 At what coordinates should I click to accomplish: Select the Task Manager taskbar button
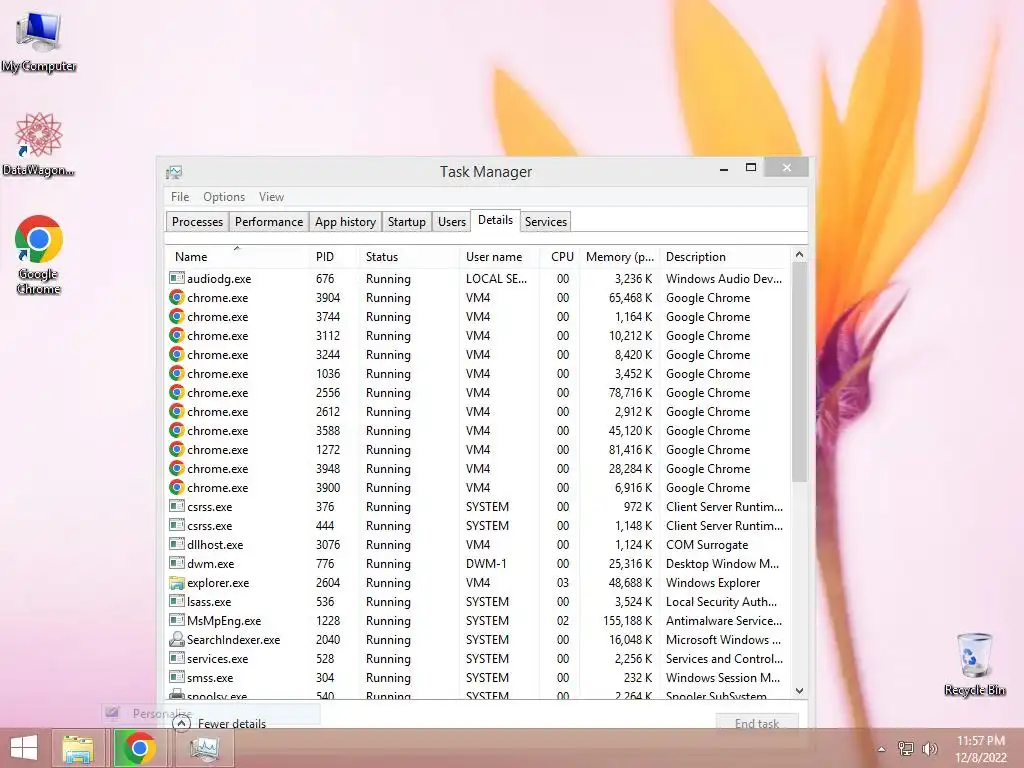tap(204, 748)
